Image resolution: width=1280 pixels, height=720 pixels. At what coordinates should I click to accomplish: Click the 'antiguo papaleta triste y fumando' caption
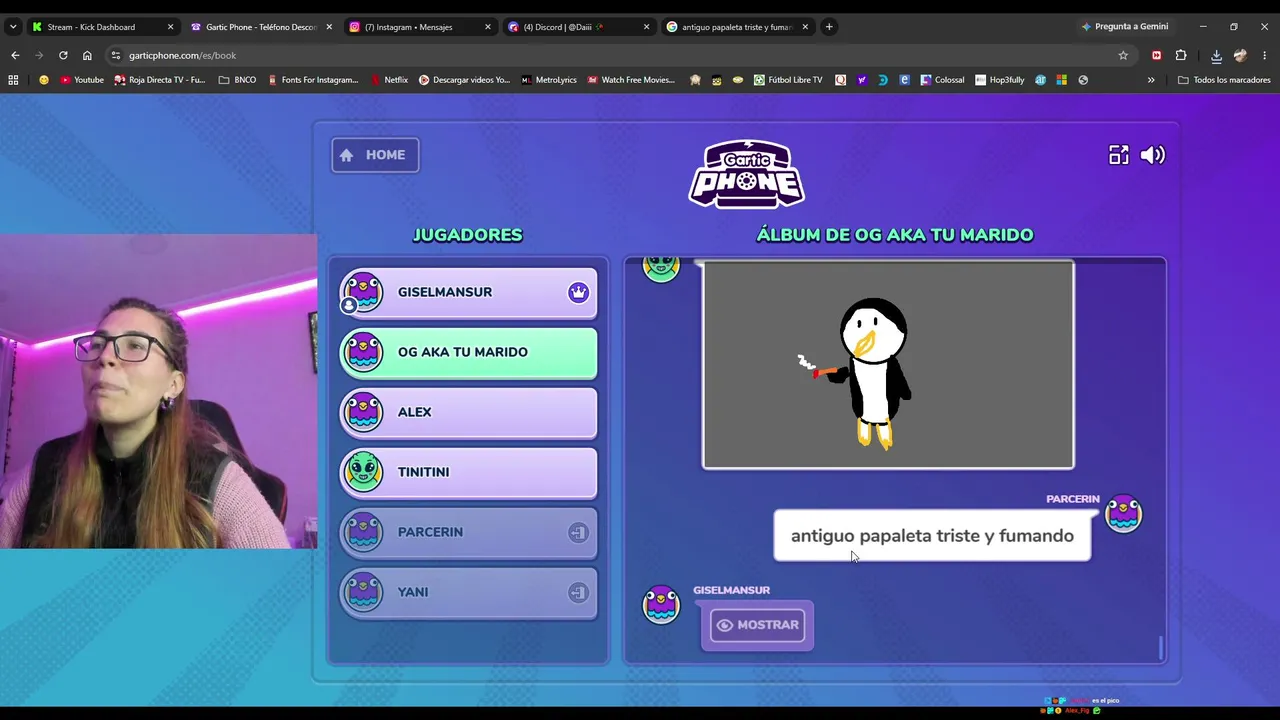click(x=932, y=536)
